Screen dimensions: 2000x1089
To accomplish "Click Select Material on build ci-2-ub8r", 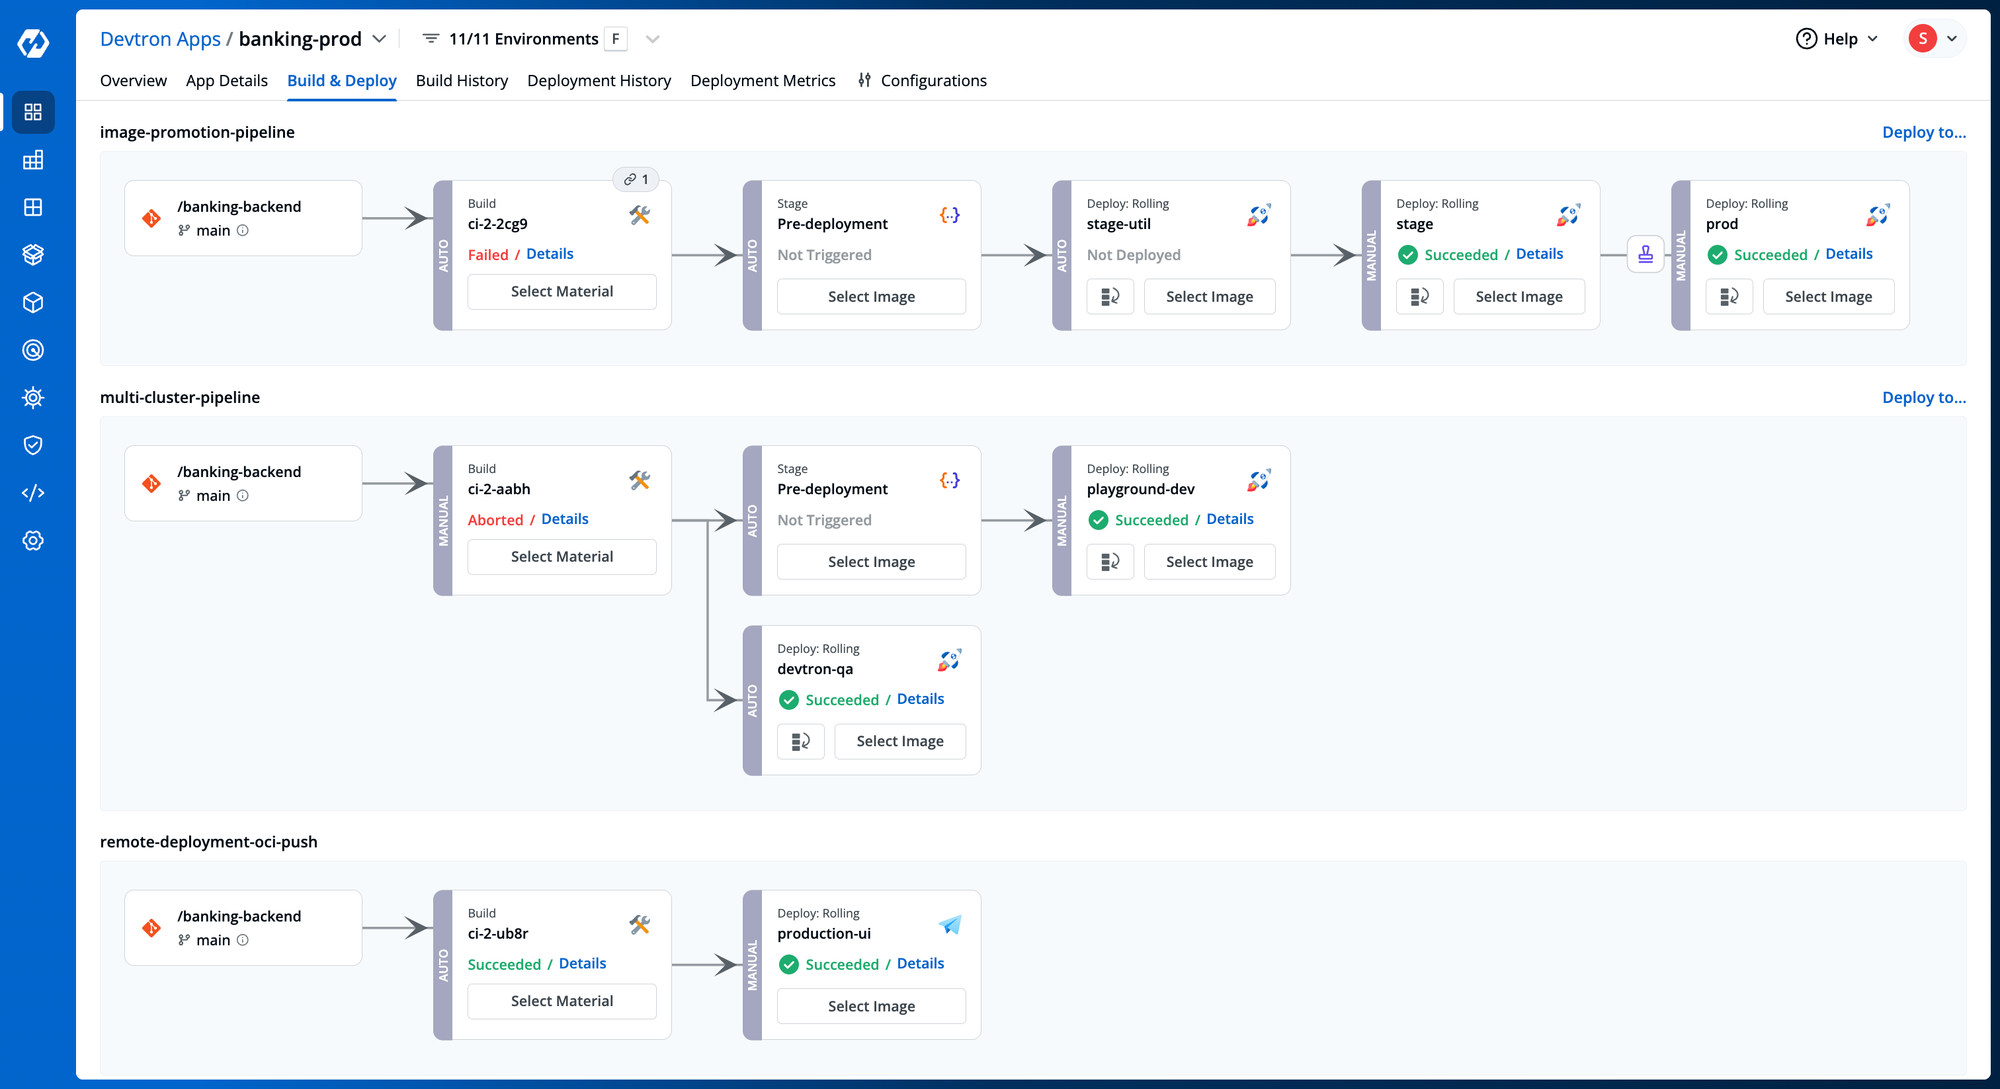I will click(x=562, y=1002).
